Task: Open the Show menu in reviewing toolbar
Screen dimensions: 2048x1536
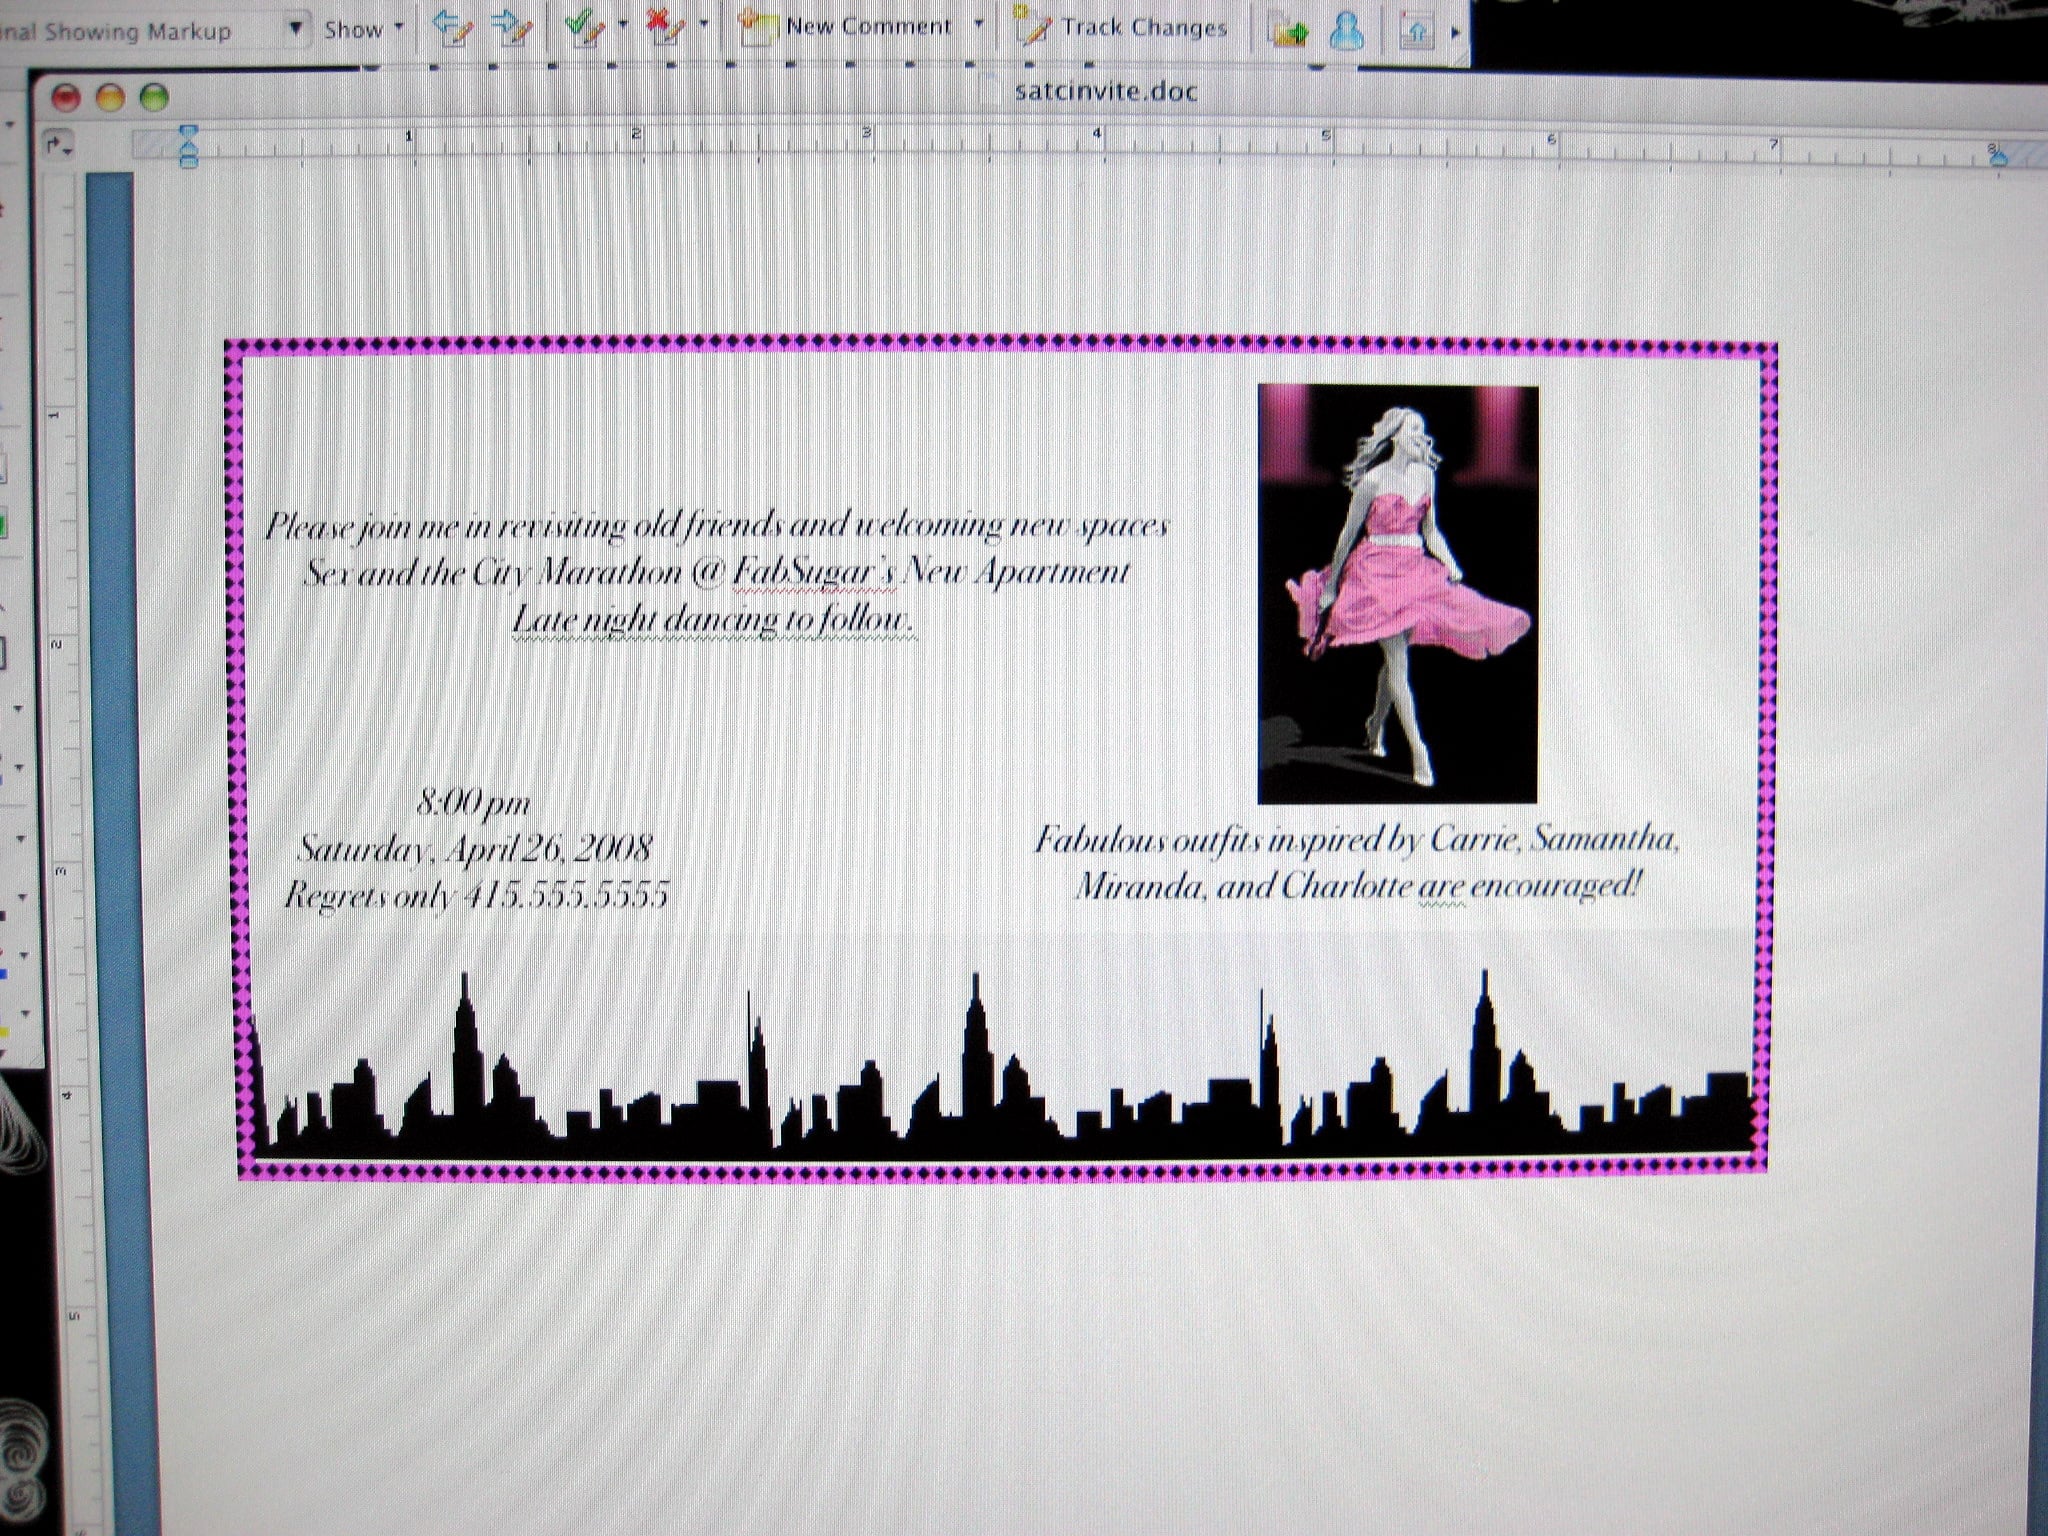Action: click(x=364, y=29)
